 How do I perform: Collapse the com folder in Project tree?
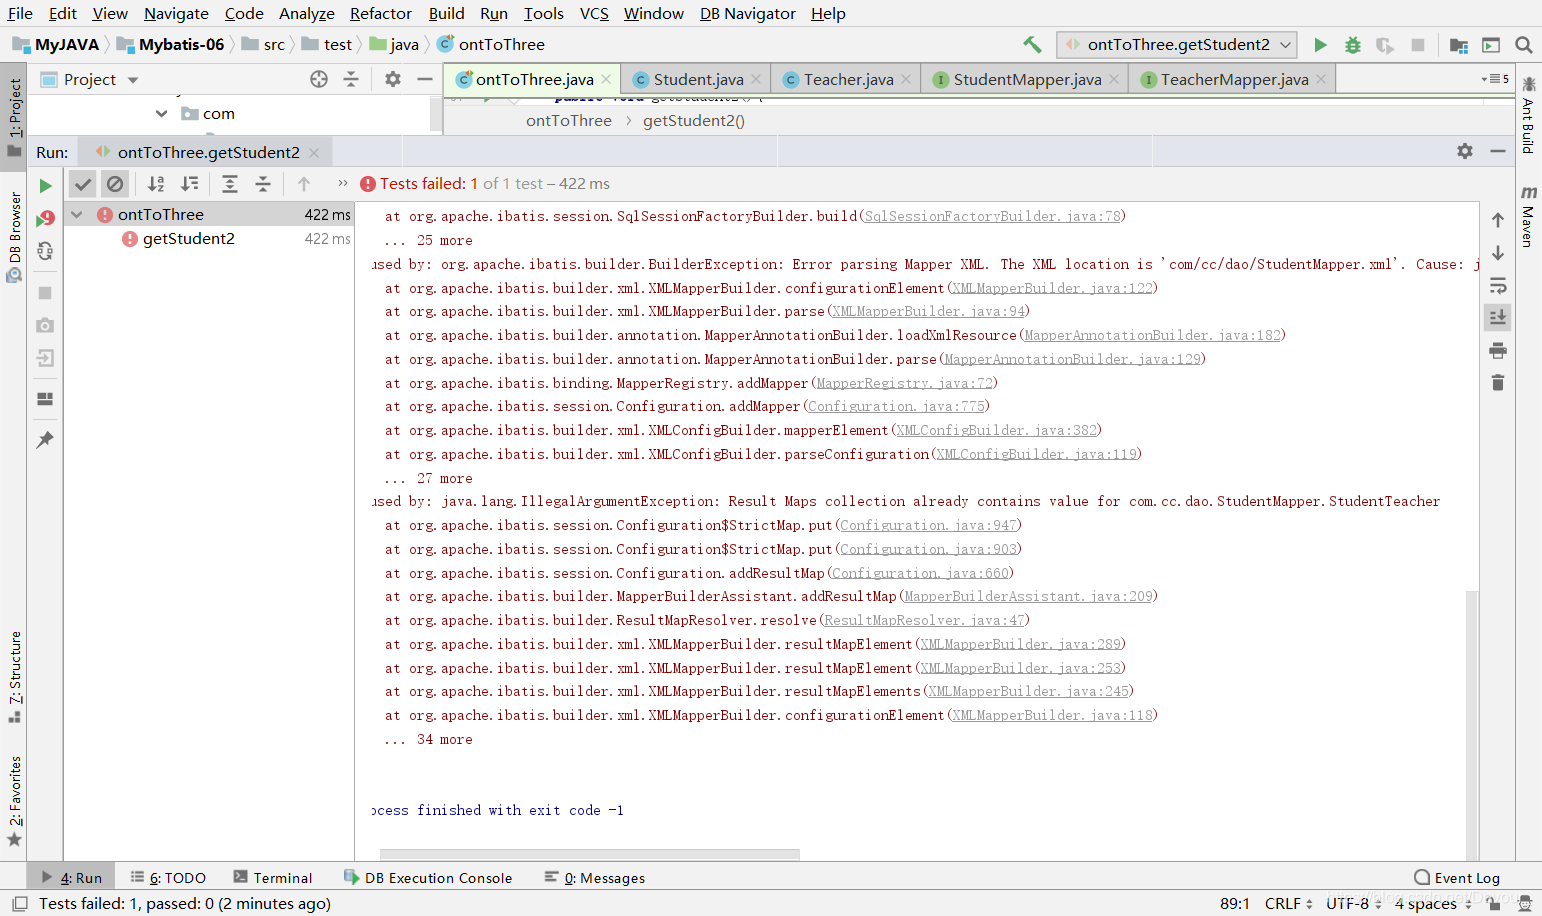(162, 114)
